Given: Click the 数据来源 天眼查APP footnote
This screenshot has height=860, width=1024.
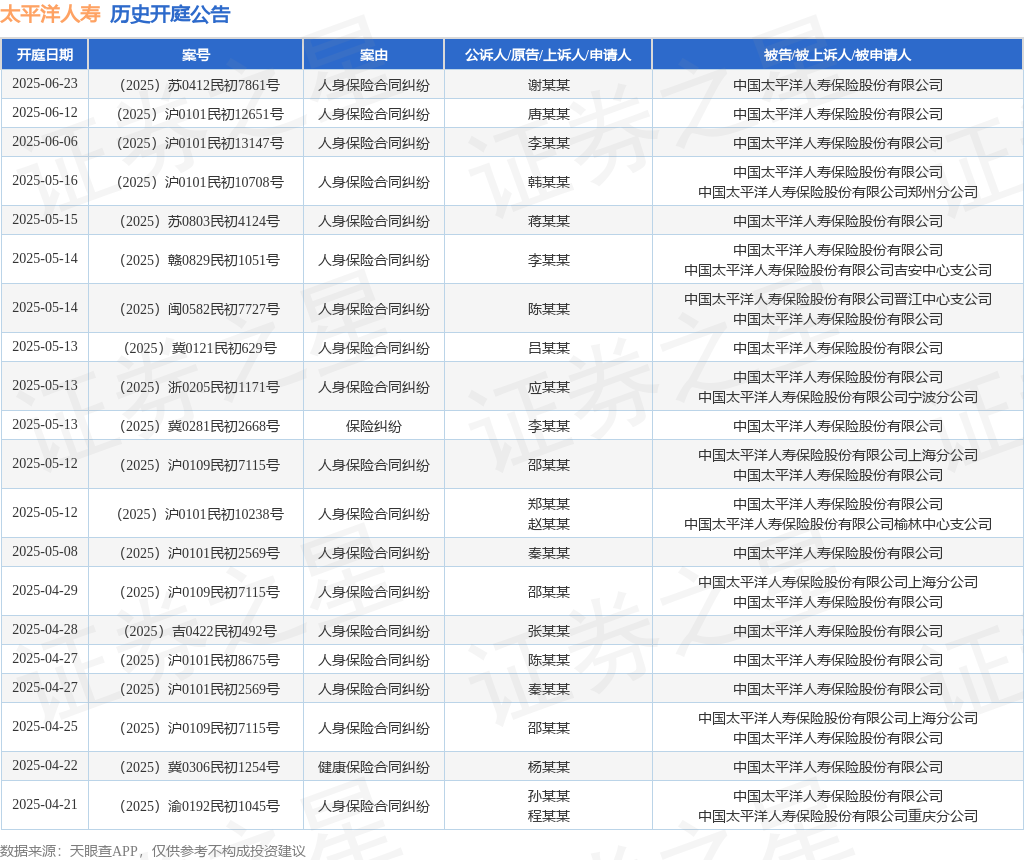Looking at the screenshot, I should (153, 851).
